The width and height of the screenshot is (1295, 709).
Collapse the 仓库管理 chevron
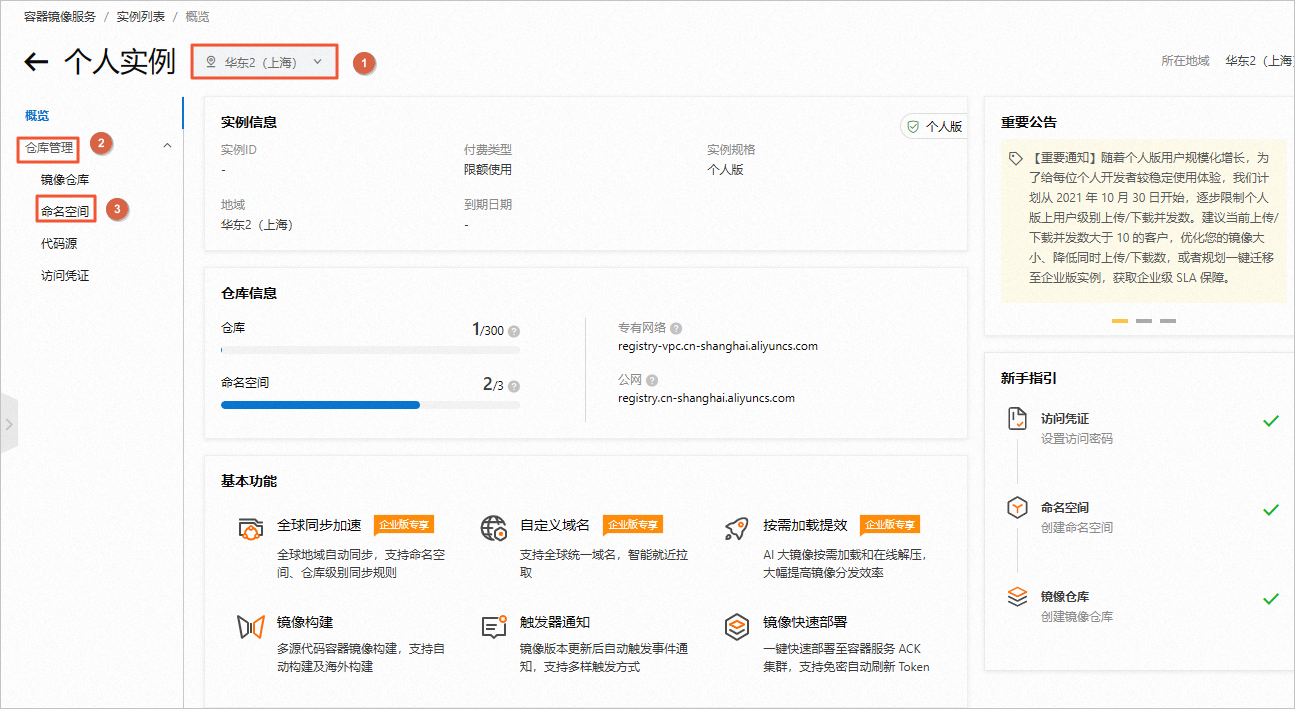point(167,146)
